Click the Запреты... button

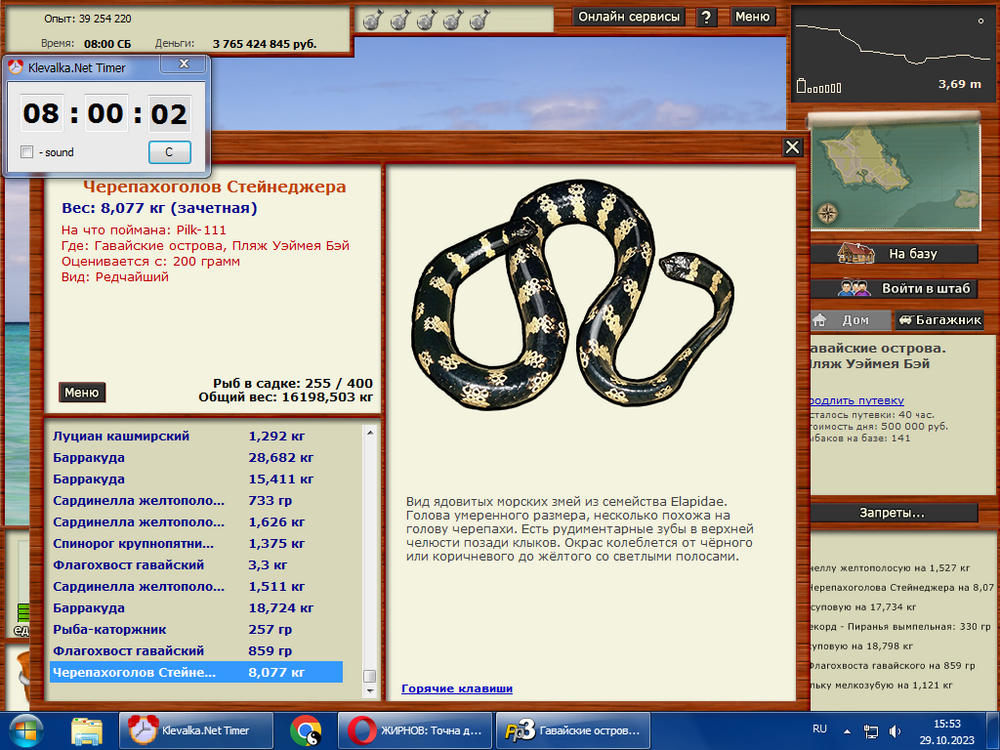892,512
